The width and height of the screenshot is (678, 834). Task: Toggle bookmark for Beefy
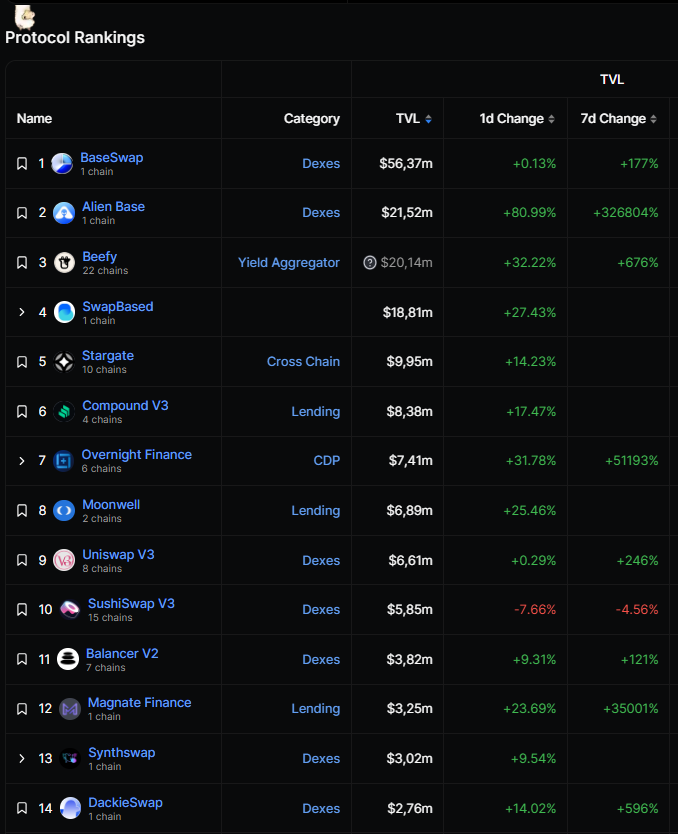coord(22,262)
